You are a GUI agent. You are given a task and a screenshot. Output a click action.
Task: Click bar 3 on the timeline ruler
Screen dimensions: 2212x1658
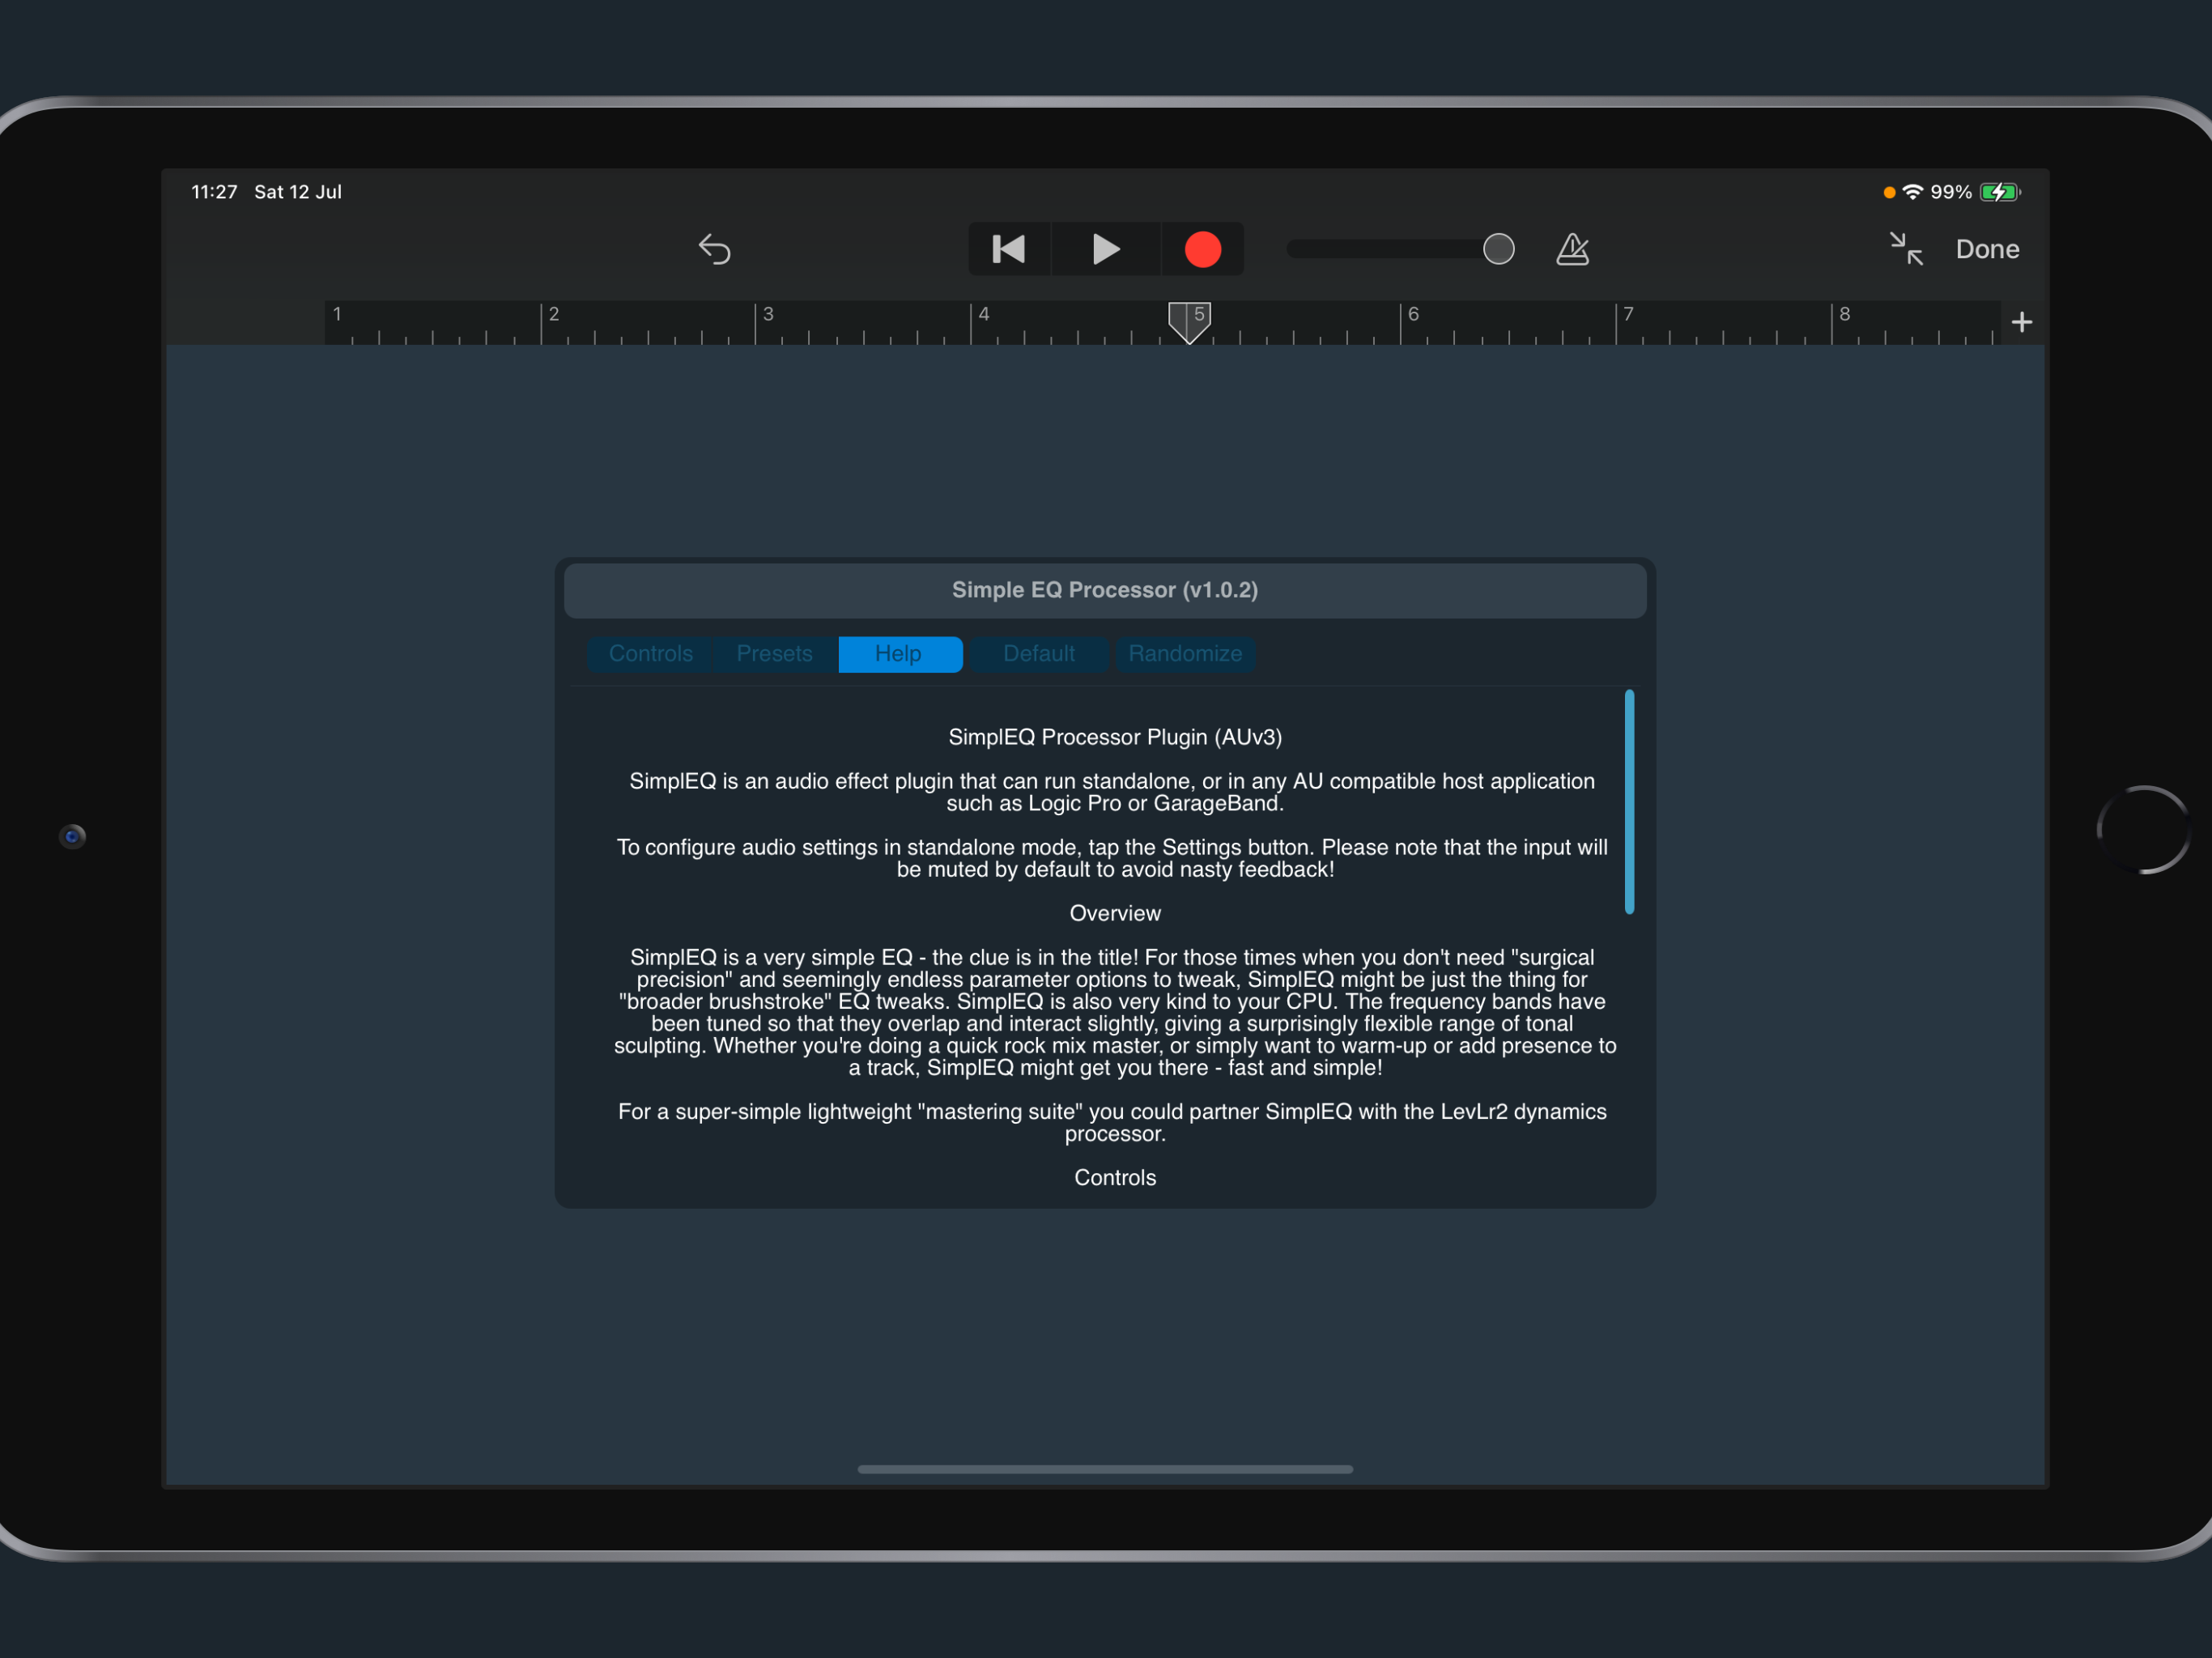[x=768, y=314]
